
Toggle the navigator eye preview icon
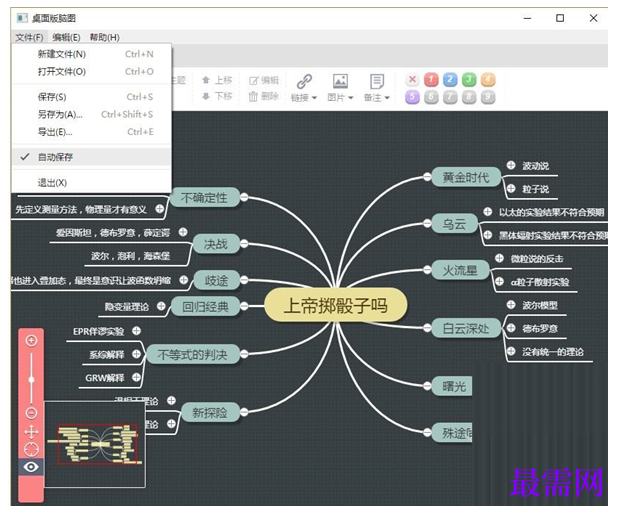[x=31, y=467]
